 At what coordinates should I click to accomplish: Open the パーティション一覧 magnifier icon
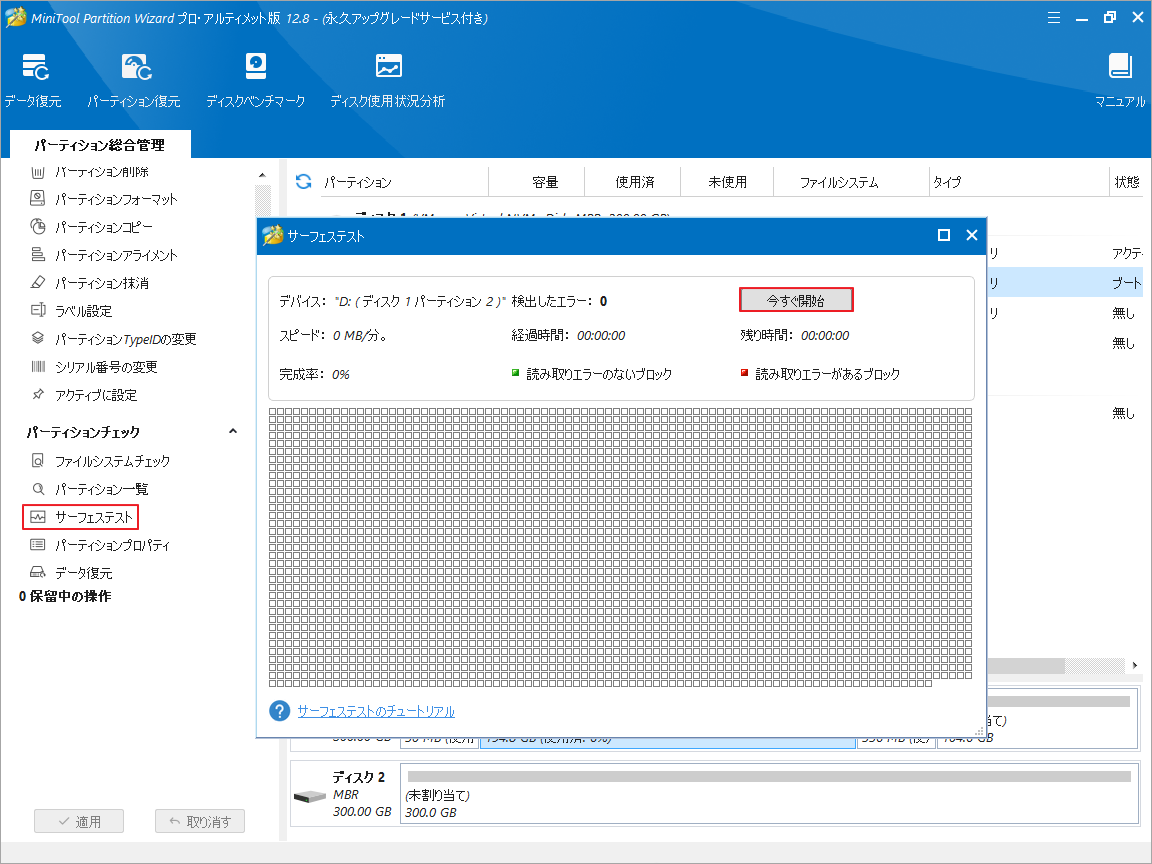click(x=37, y=489)
